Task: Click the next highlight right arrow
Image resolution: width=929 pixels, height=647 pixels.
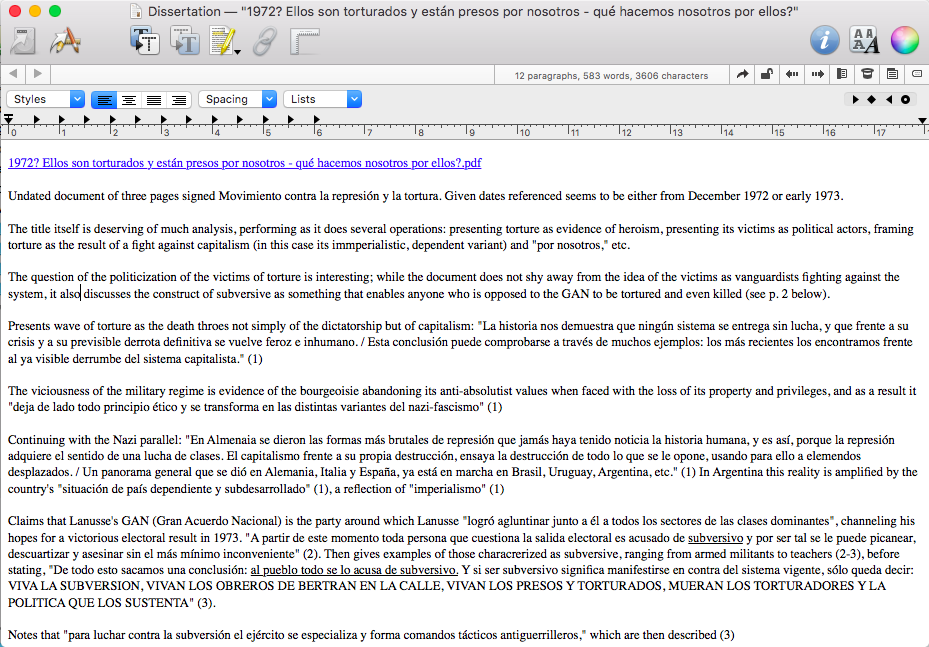Action: 818,74
